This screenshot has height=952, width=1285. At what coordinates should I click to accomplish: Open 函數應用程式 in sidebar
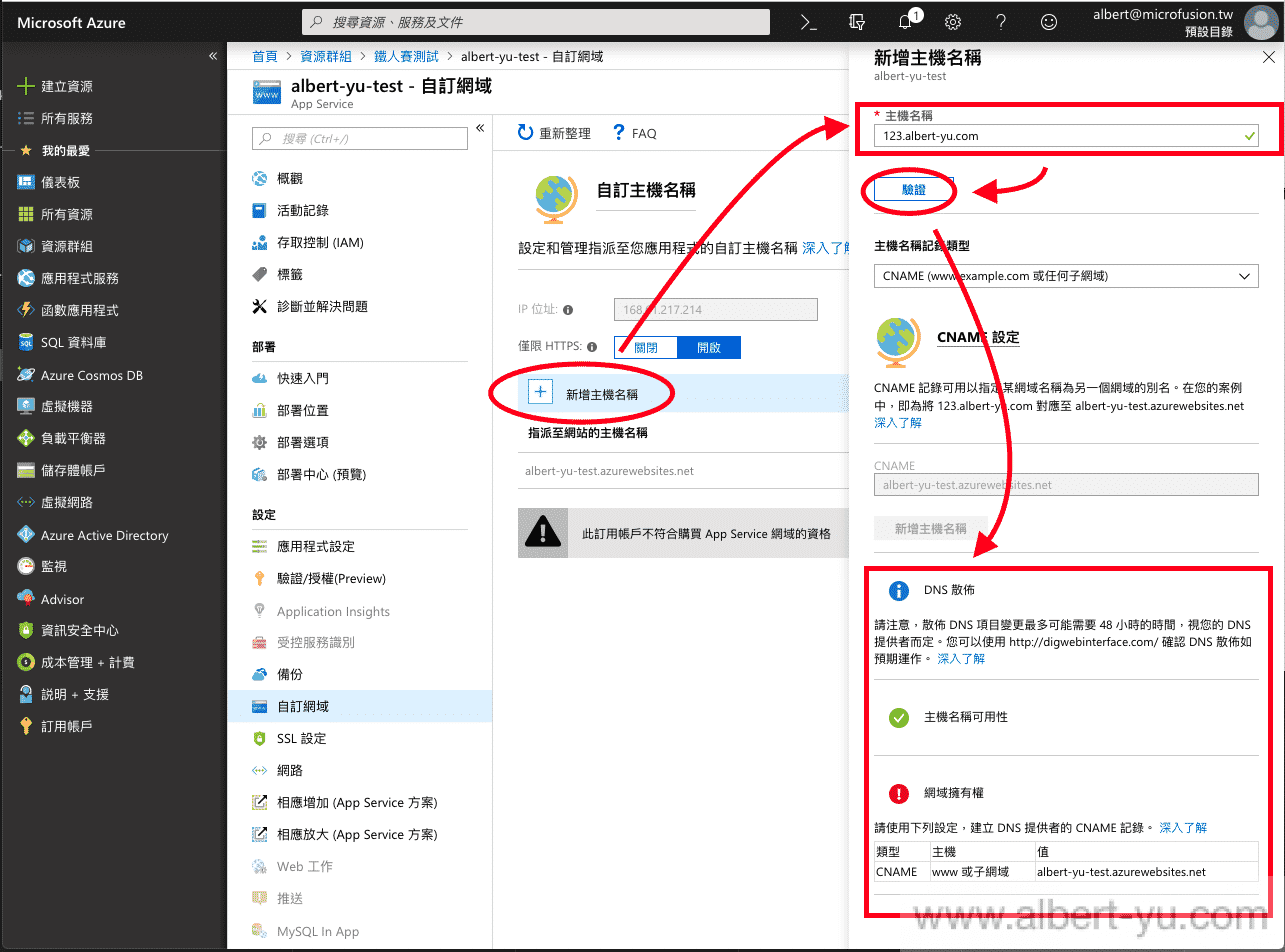[79, 310]
